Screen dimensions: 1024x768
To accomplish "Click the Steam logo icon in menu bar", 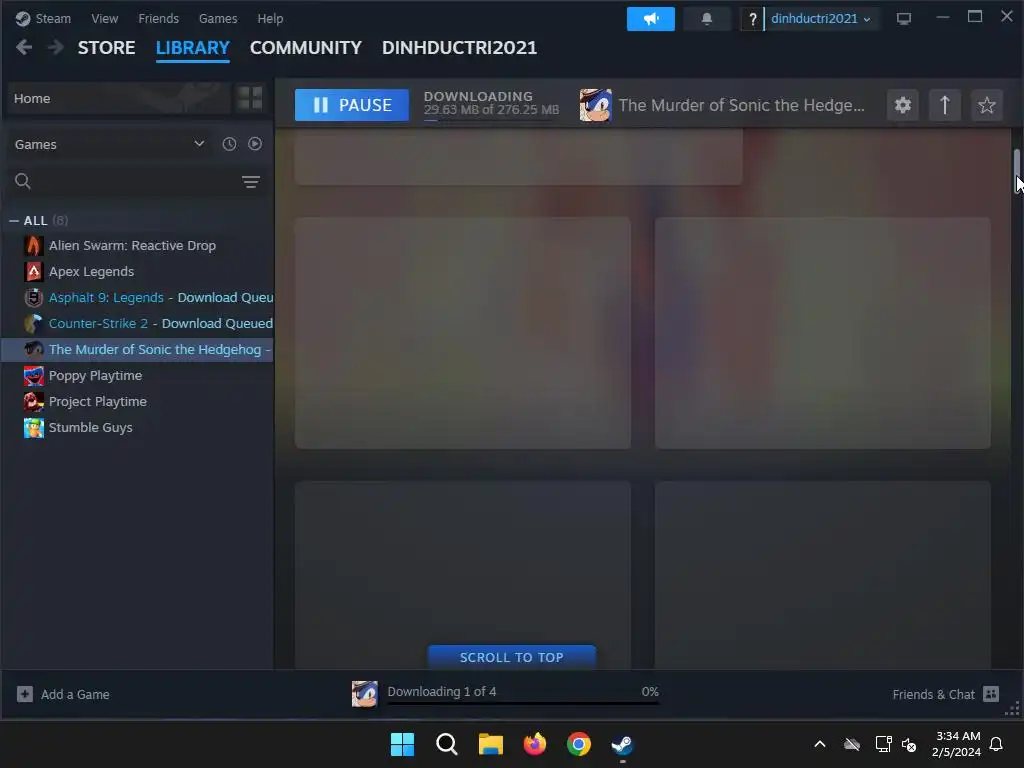I will [23, 18].
